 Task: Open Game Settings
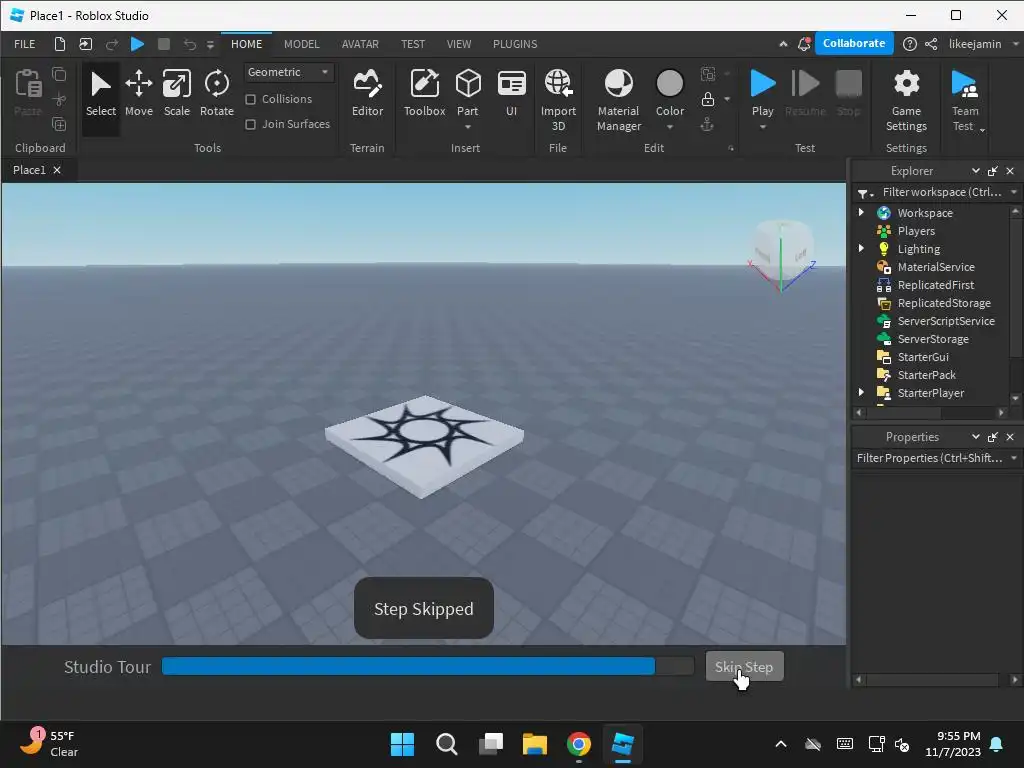(906, 100)
